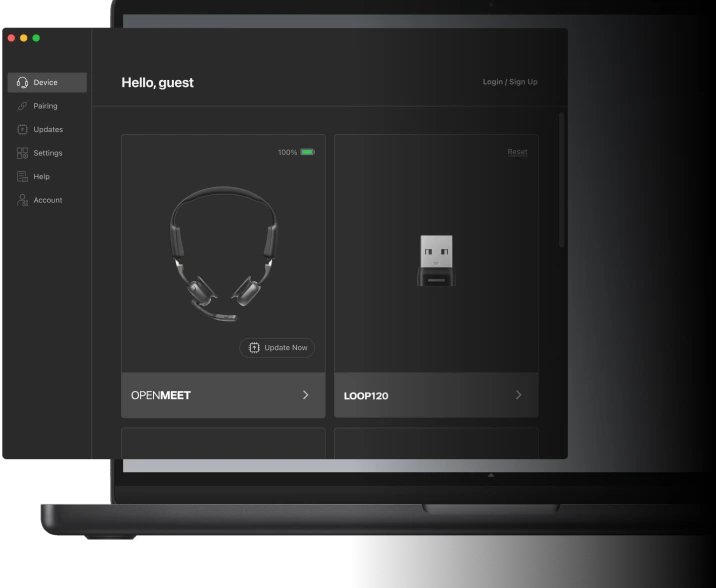Screen dimensions: 716x588
Task: Select the headset product image
Action: [223, 255]
